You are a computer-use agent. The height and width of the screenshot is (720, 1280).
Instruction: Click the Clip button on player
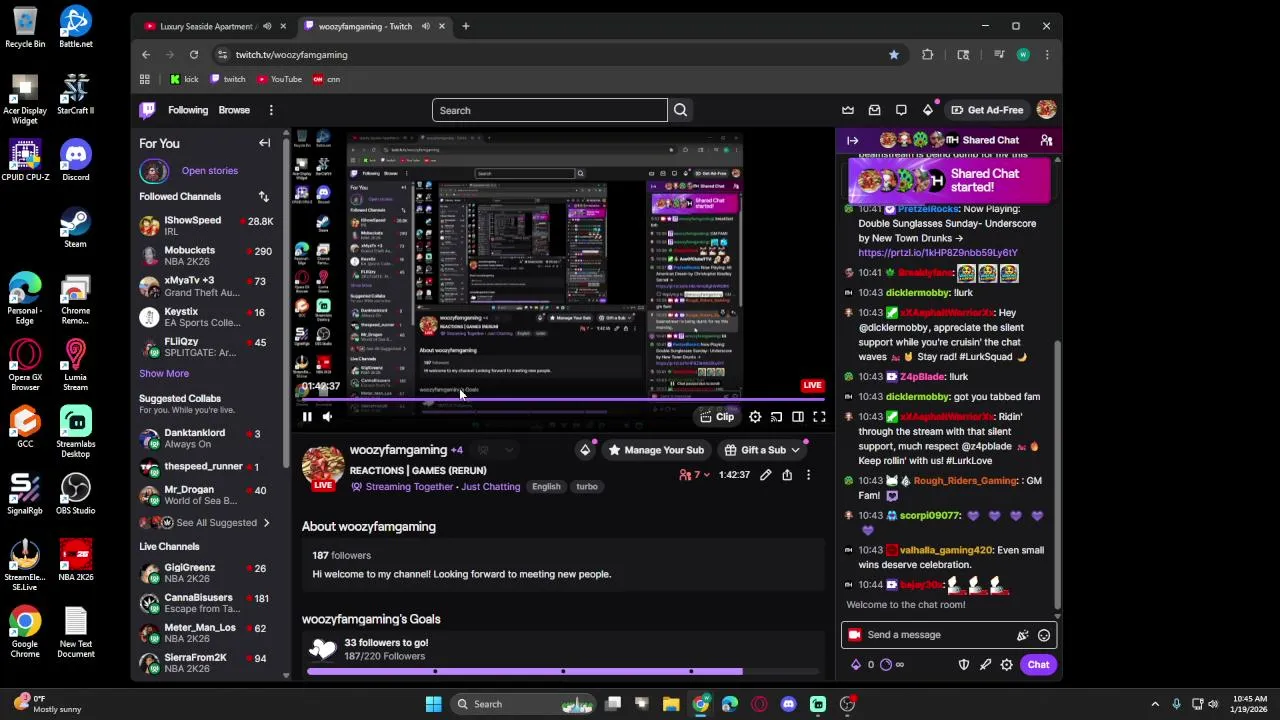pyautogui.click(x=717, y=417)
